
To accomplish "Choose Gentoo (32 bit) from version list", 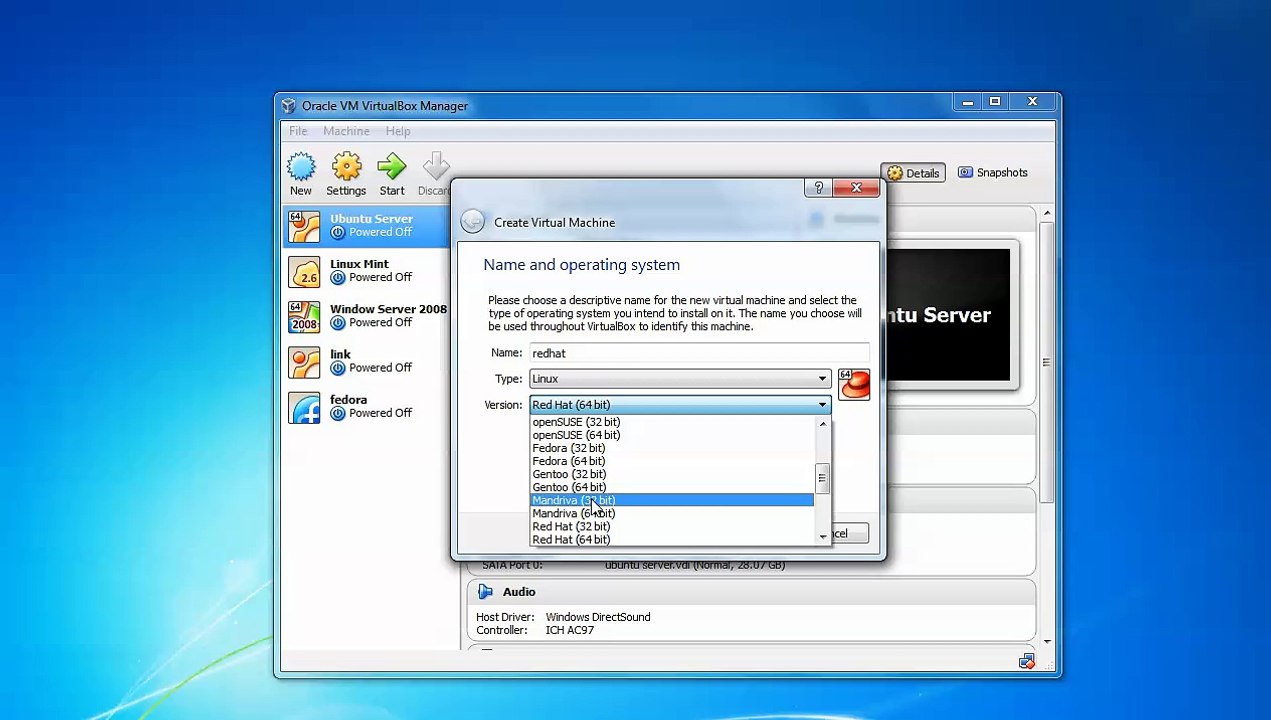I will pyautogui.click(x=672, y=474).
